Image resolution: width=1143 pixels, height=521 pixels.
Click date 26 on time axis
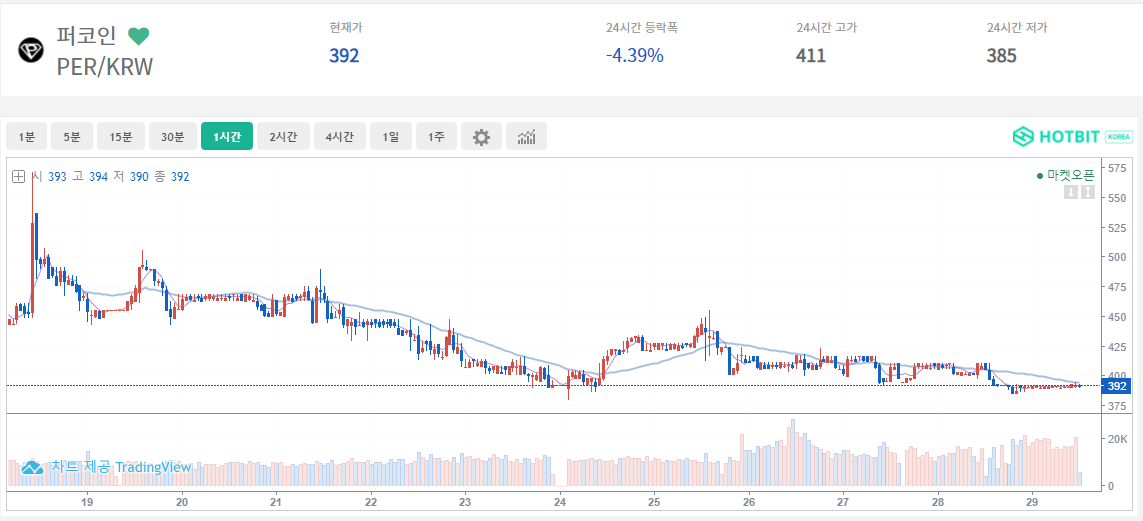(748, 502)
